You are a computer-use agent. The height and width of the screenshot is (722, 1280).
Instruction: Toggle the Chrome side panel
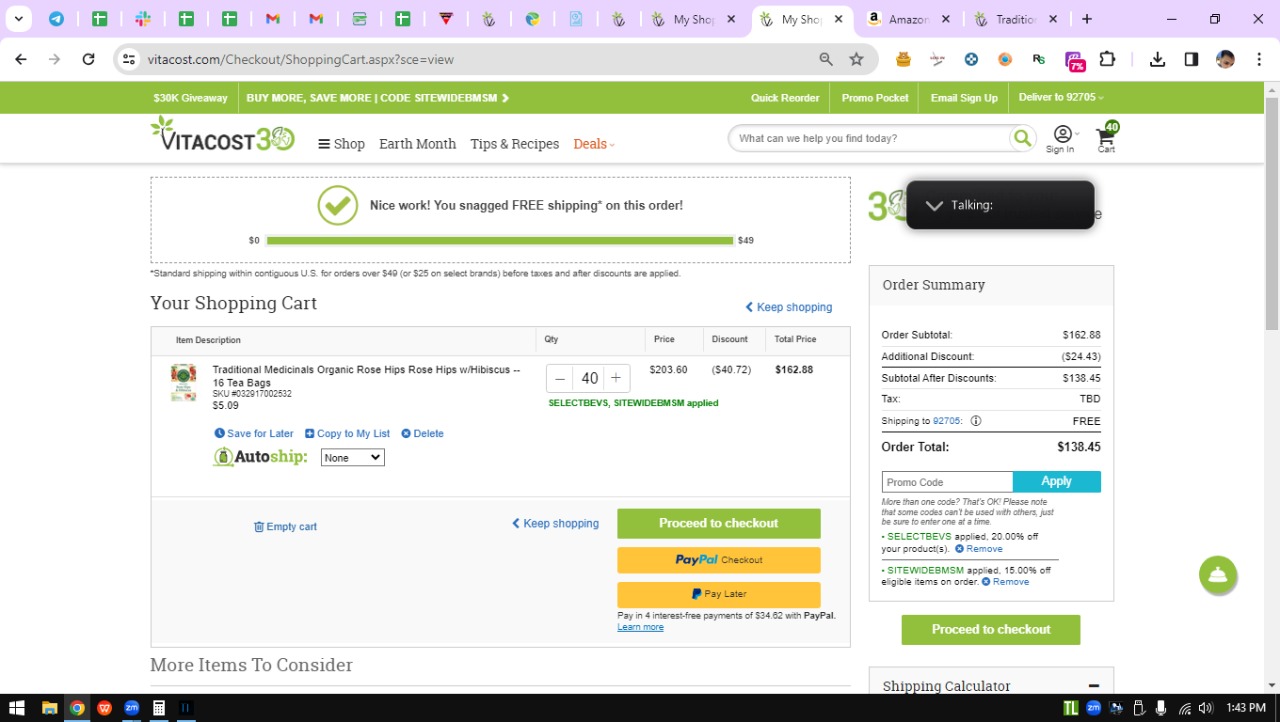(1191, 59)
